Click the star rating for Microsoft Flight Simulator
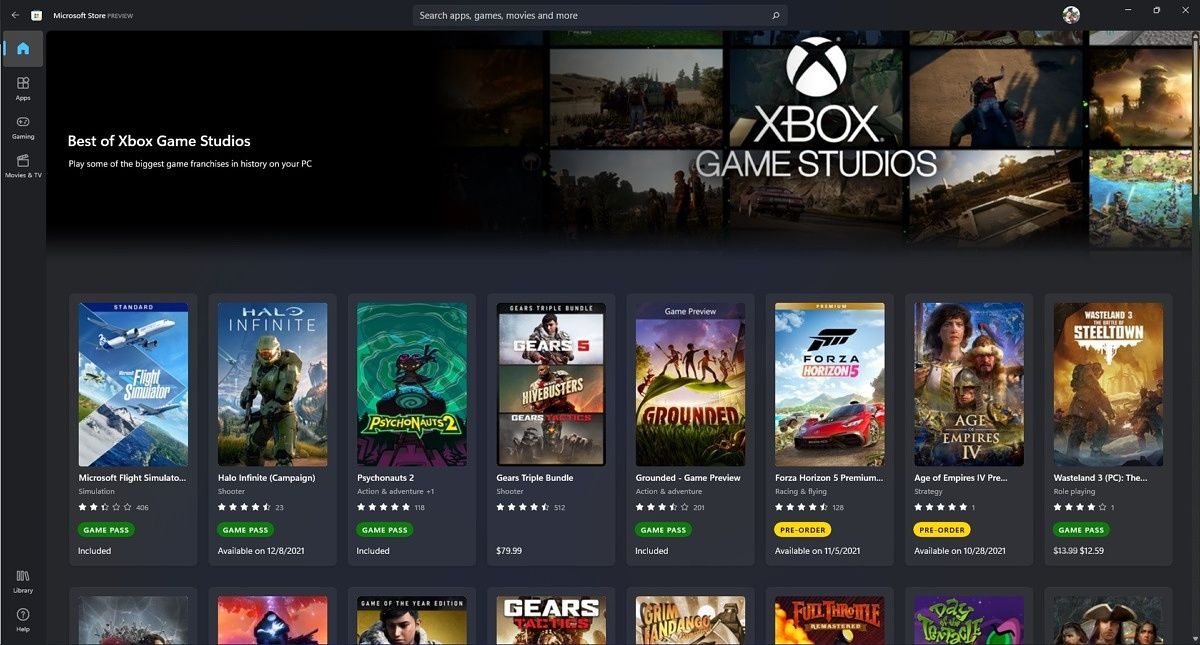 point(105,508)
